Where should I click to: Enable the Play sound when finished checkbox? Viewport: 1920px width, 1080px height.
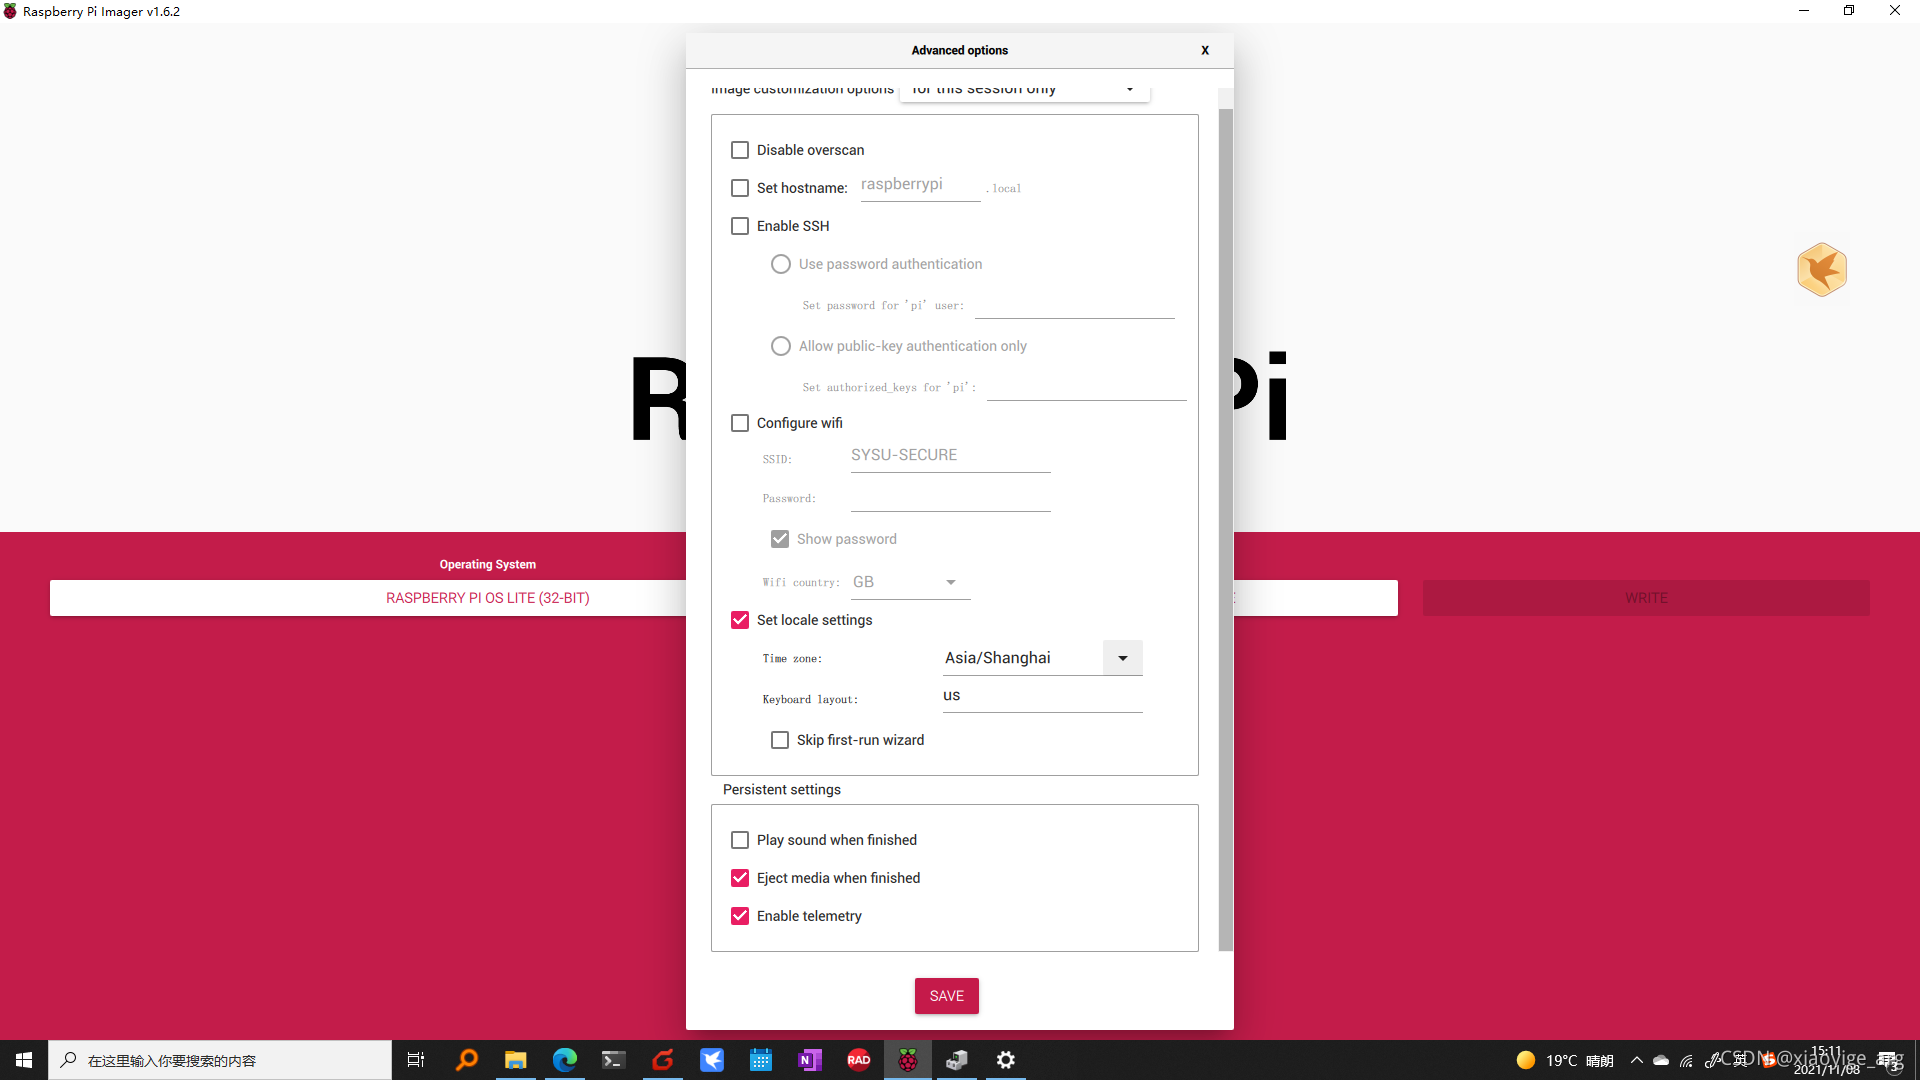[740, 839]
